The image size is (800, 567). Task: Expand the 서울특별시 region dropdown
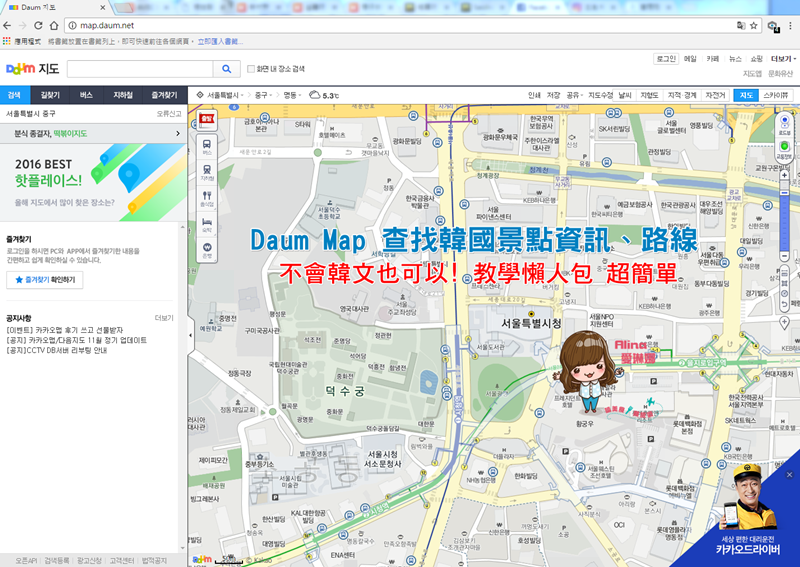(x=225, y=95)
